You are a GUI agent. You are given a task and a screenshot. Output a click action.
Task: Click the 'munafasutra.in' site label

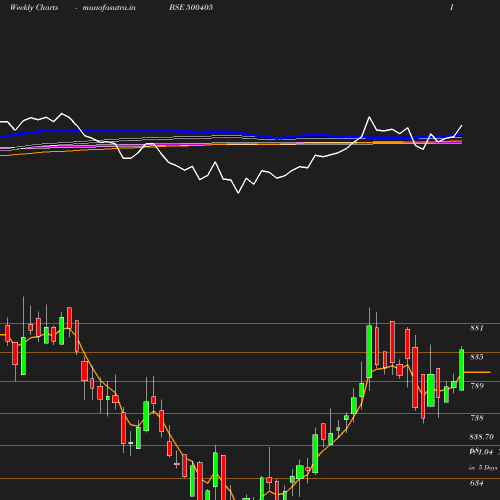tap(109, 7)
